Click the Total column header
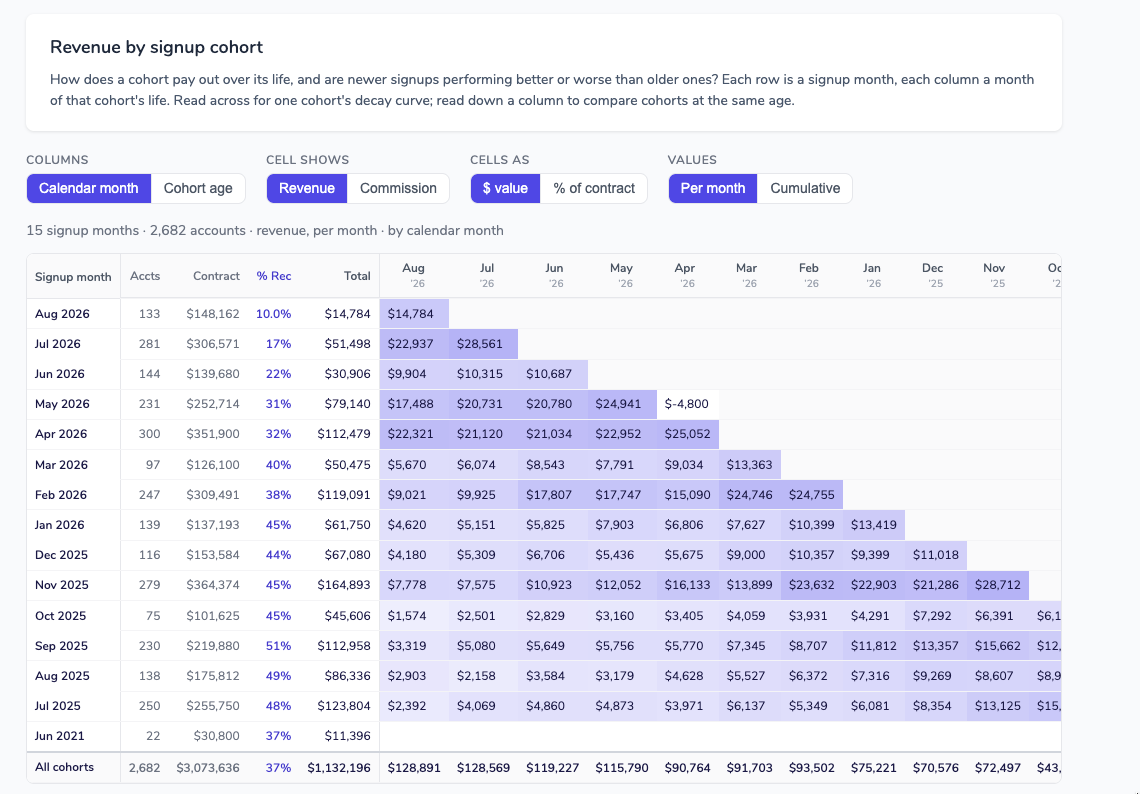This screenshot has width=1140, height=794. tap(357, 276)
